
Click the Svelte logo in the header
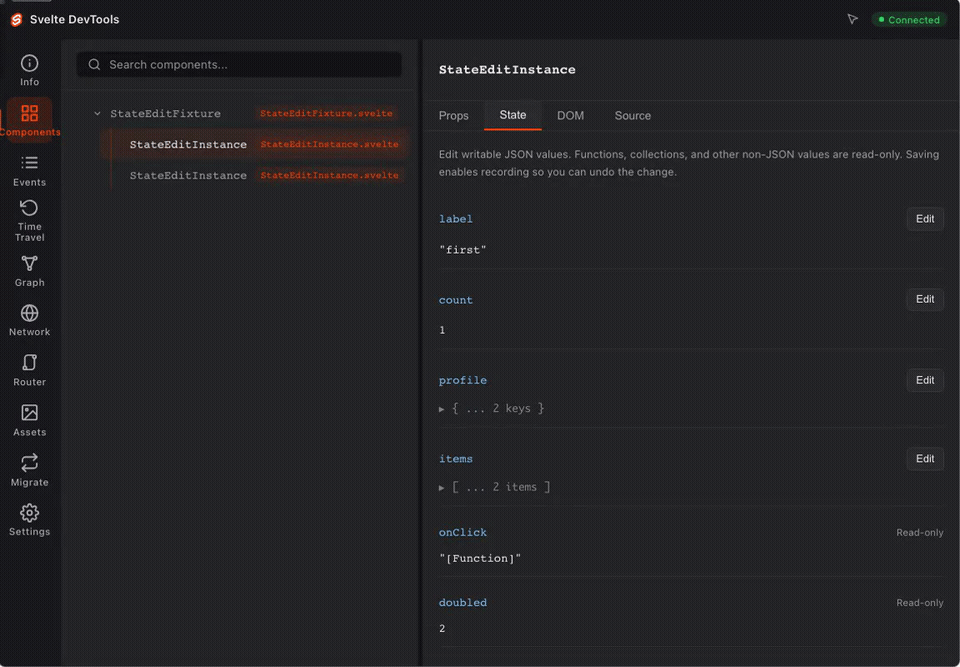click(x=17, y=20)
